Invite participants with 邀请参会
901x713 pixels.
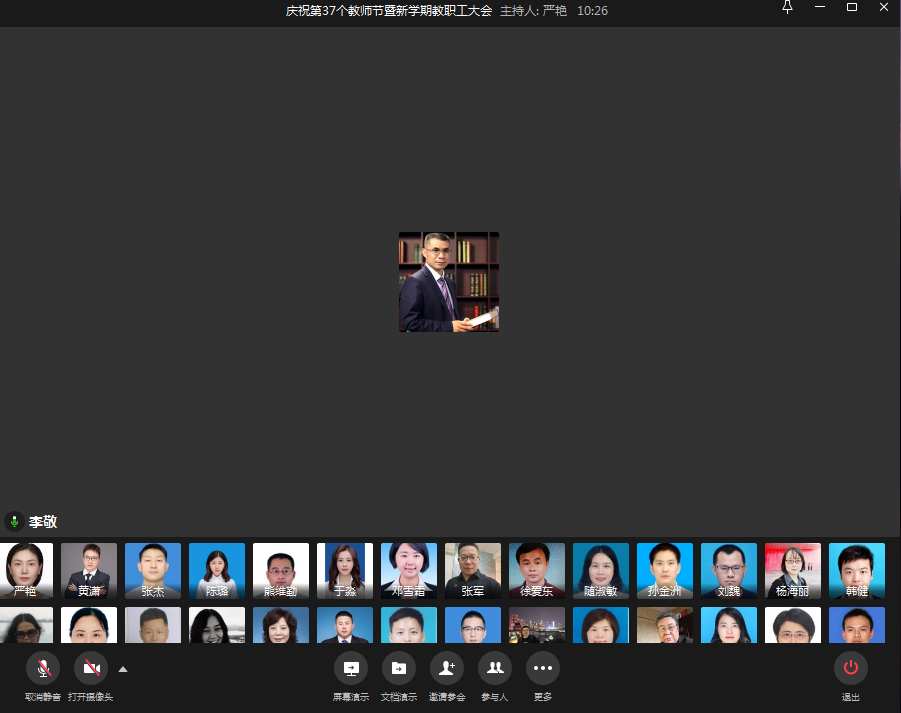pyautogui.click(x=447, y=668)
